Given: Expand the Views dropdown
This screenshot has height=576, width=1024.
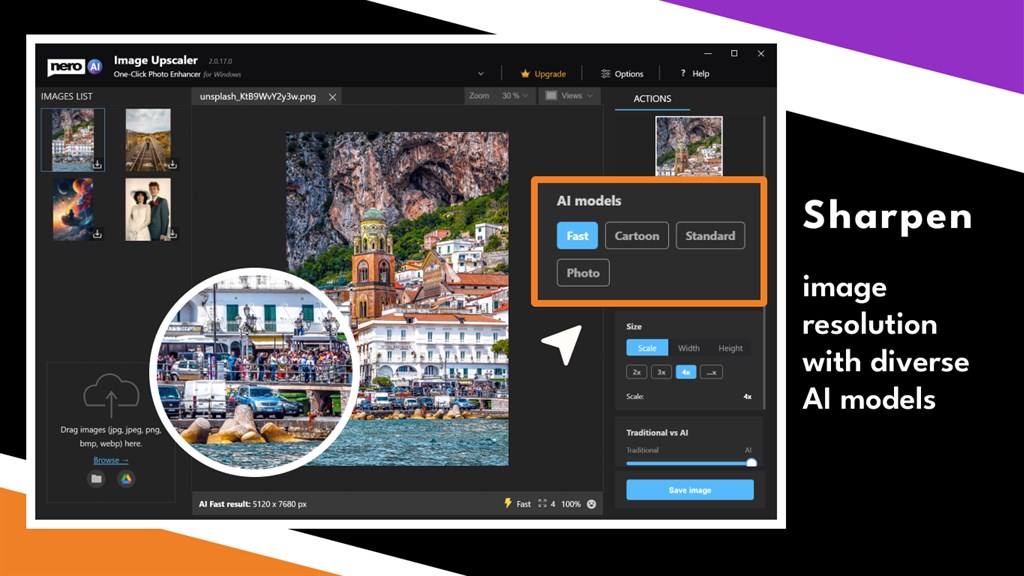Looking at the screenshot, I should point(569,95).
